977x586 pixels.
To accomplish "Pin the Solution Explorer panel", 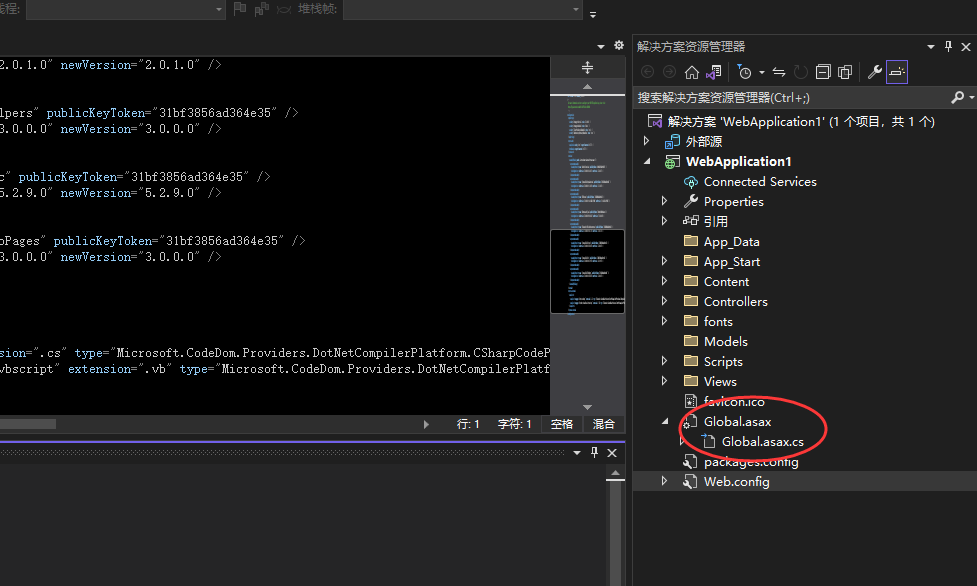I will [x=948, y=46].
